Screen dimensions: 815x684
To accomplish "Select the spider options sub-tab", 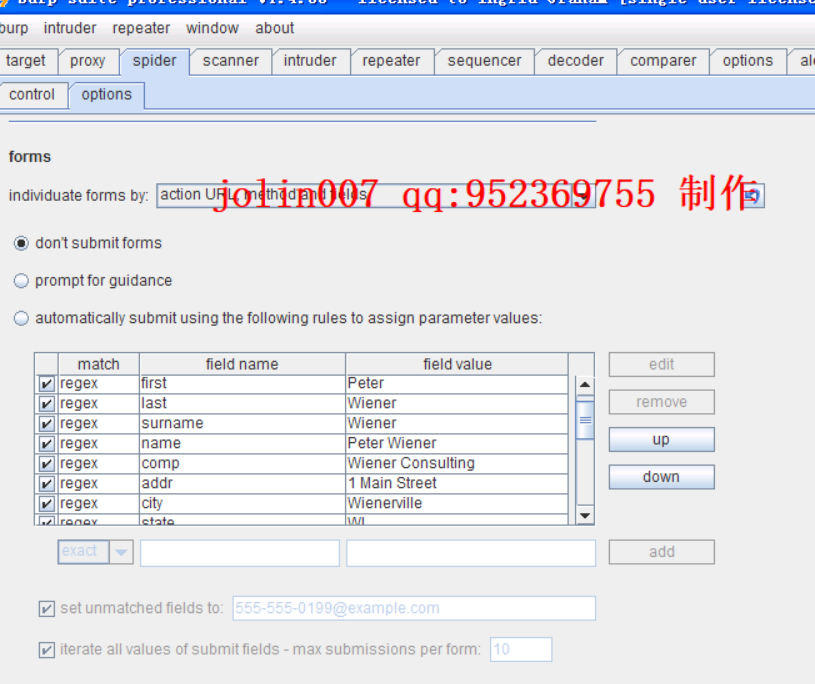I will pyautogui.click(x=107, y=95).
